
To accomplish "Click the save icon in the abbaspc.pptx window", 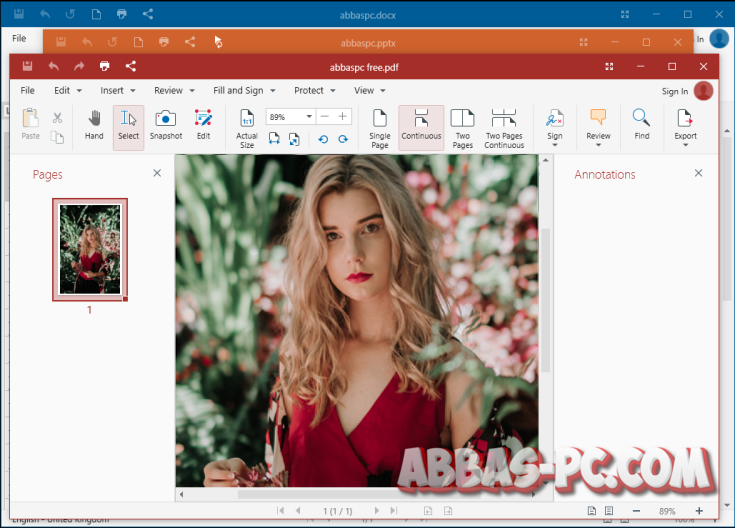I will (x=61, y=42).
